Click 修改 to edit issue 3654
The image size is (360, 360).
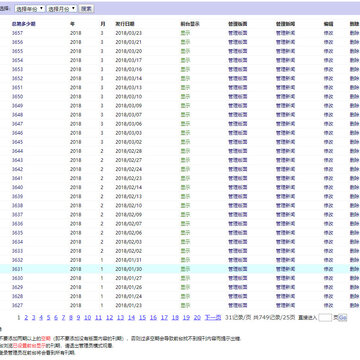(x=328, y=60)
